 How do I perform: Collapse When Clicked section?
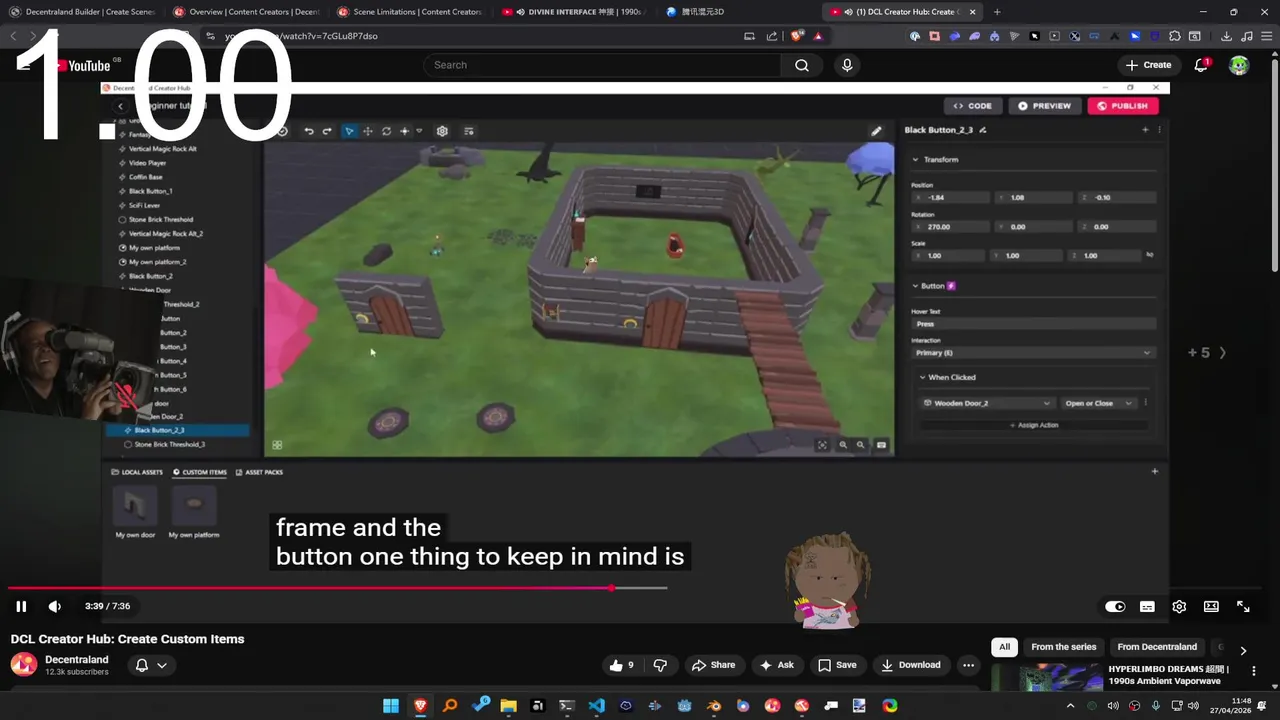922,377
